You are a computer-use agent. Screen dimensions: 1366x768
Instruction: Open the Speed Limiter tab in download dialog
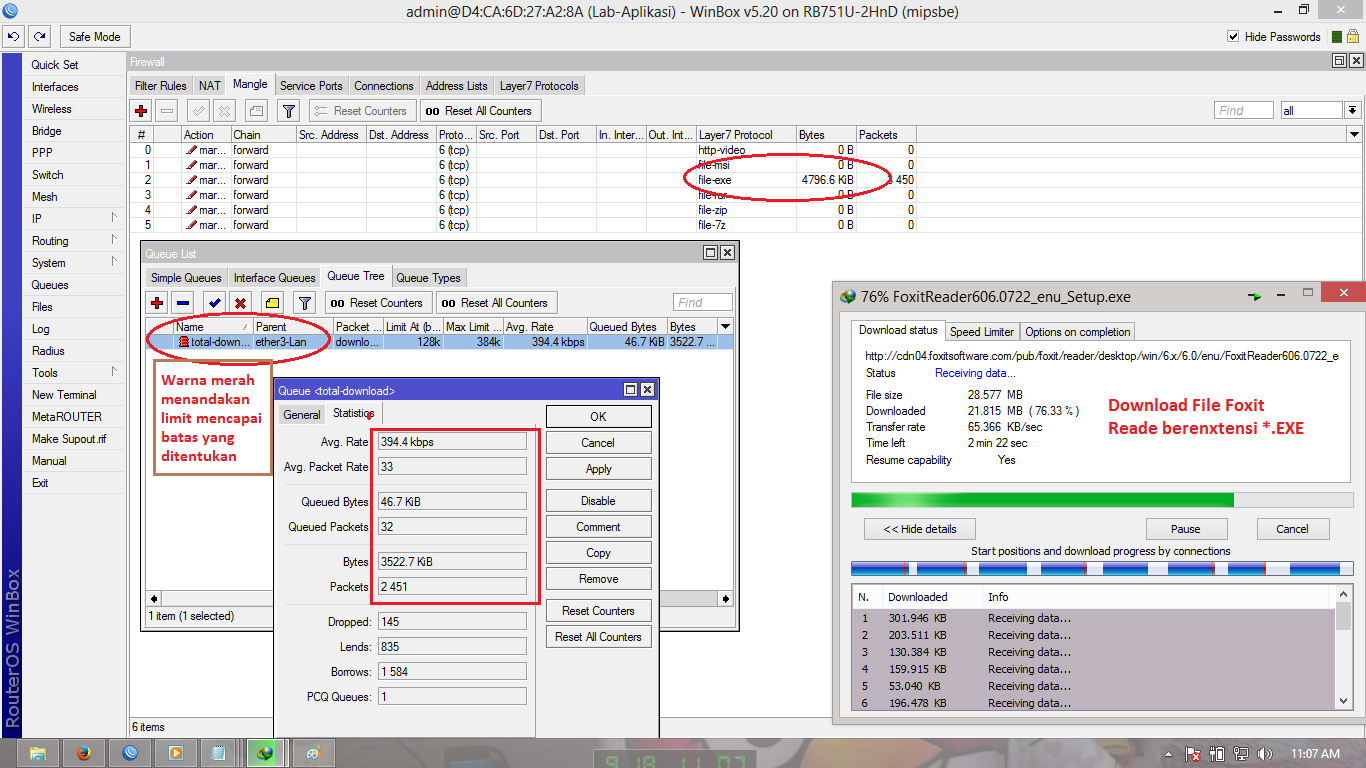point(982,332)
